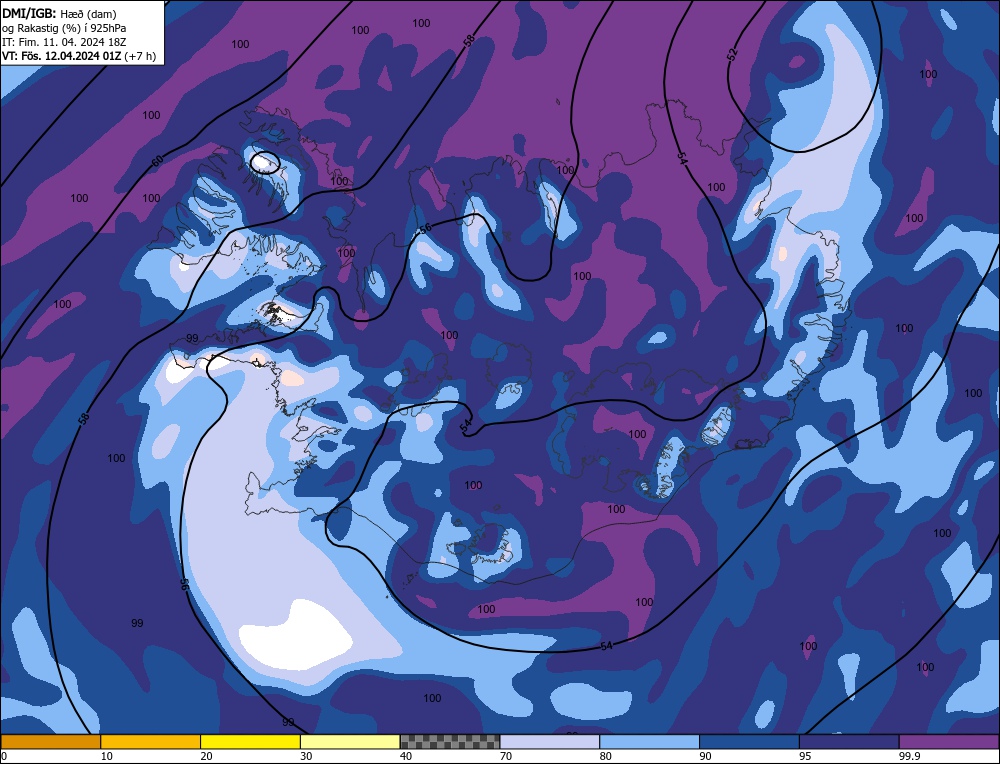Click the lavender 70–80 legend swatch
The height and width of the screenshot is (764, 1000).
coord(550,742)
